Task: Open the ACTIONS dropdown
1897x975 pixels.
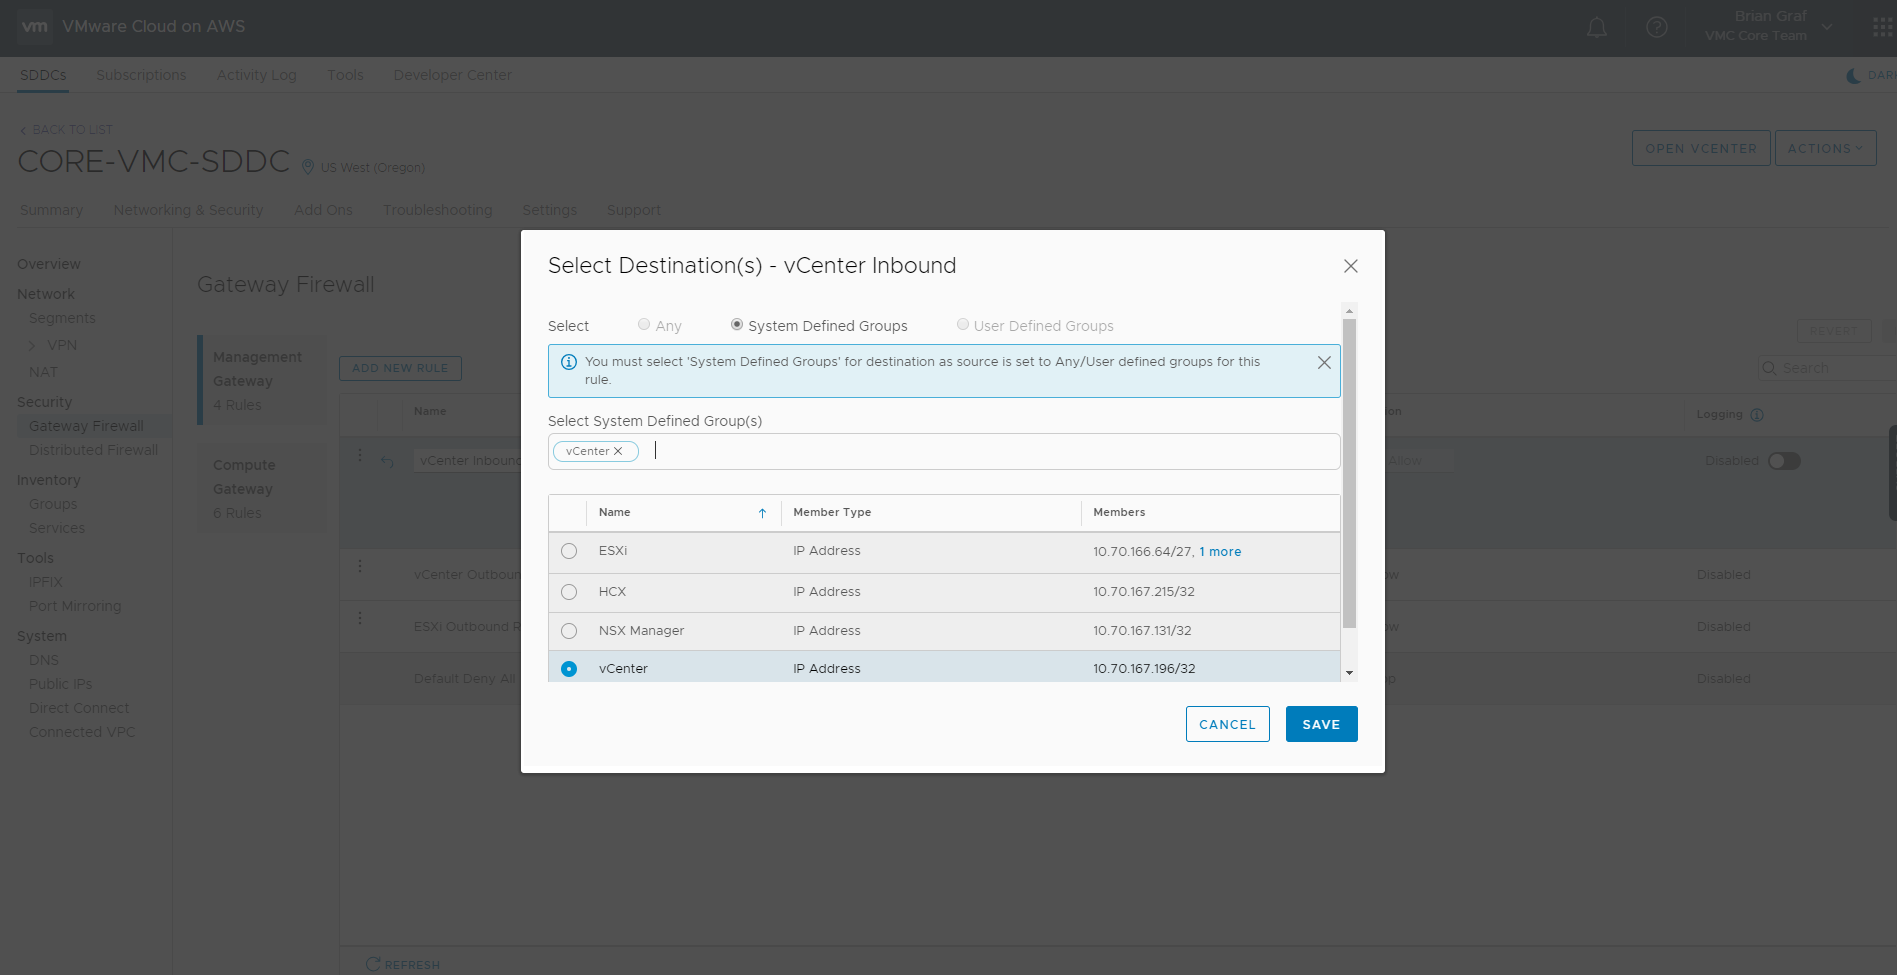Action: (x=1825, y=148)
